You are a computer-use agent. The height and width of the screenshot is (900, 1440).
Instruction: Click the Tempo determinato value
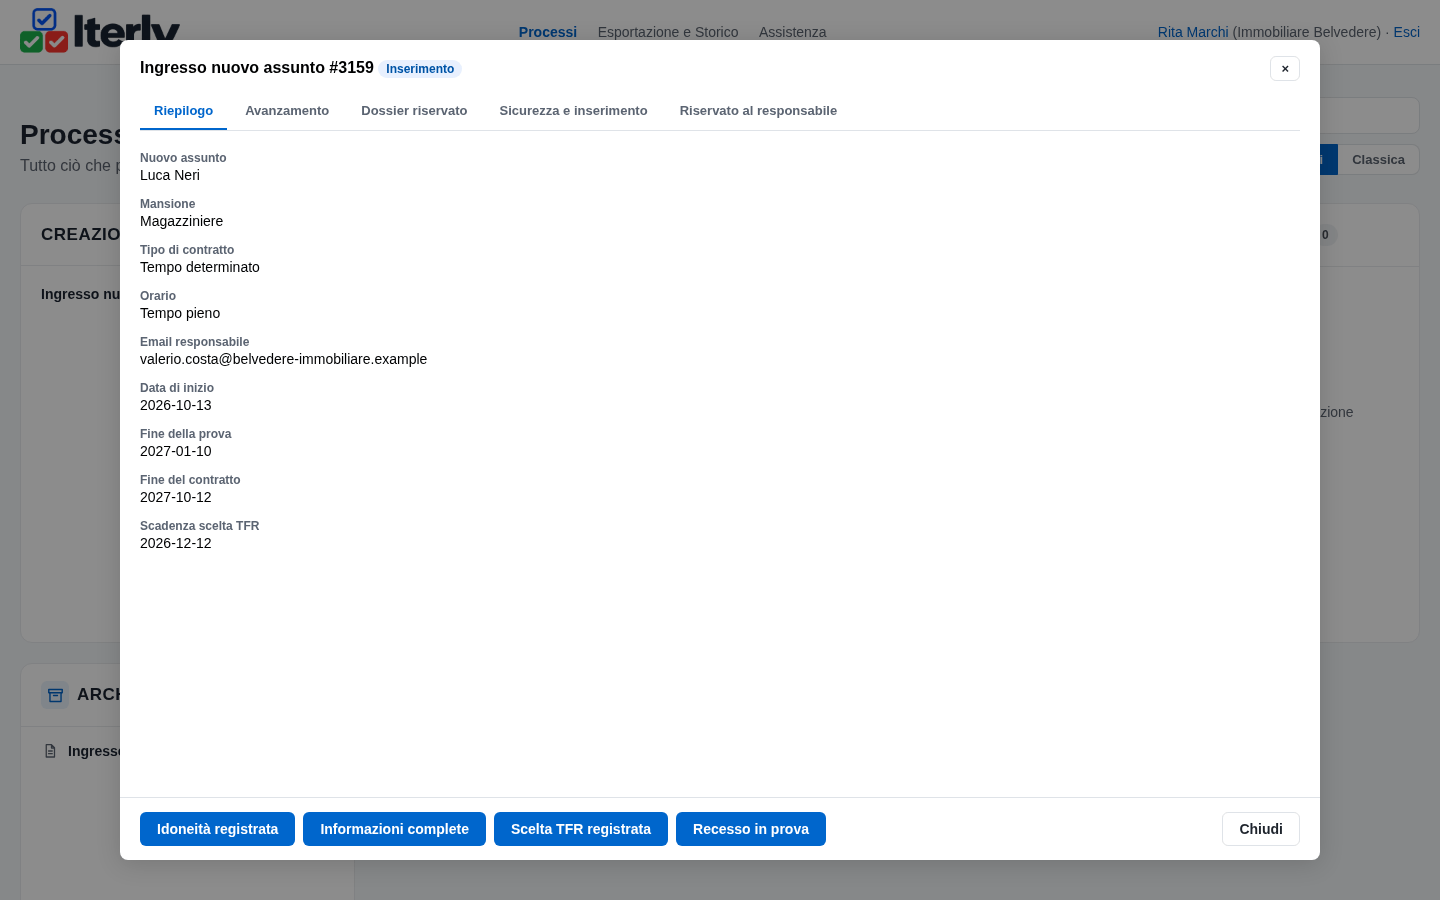click(x=200, y=267)
